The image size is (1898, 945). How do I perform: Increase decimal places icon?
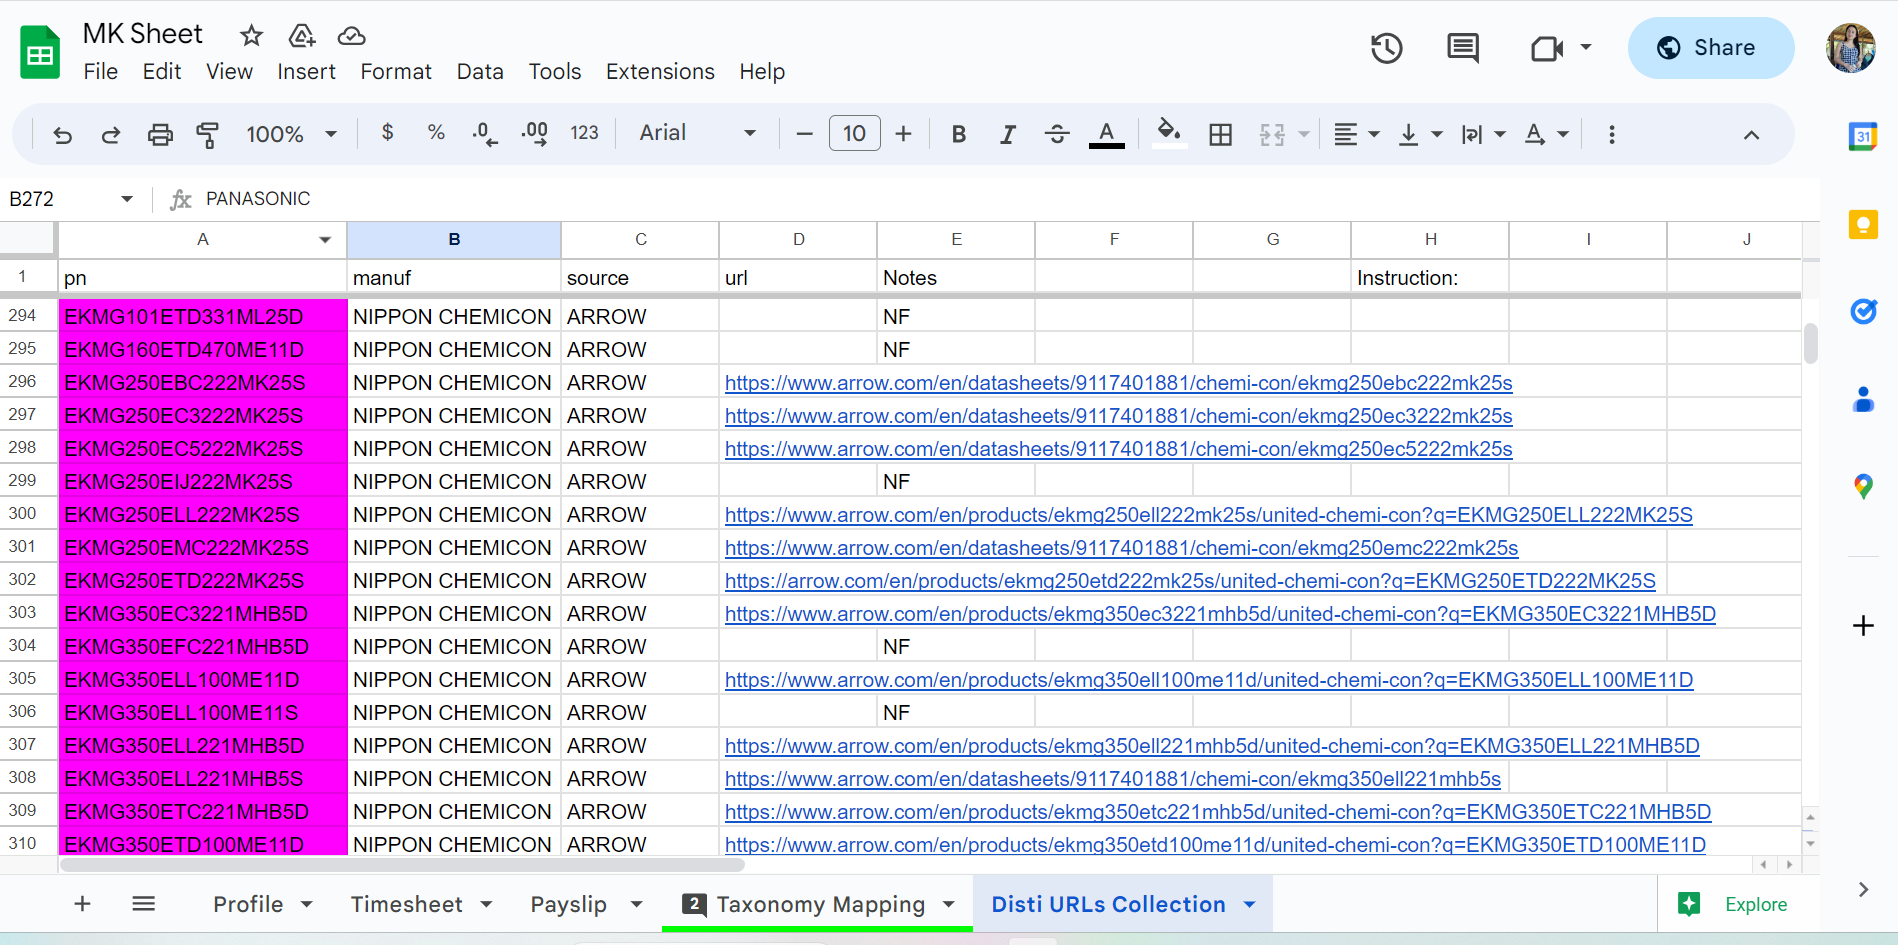(x=535, y=134)
